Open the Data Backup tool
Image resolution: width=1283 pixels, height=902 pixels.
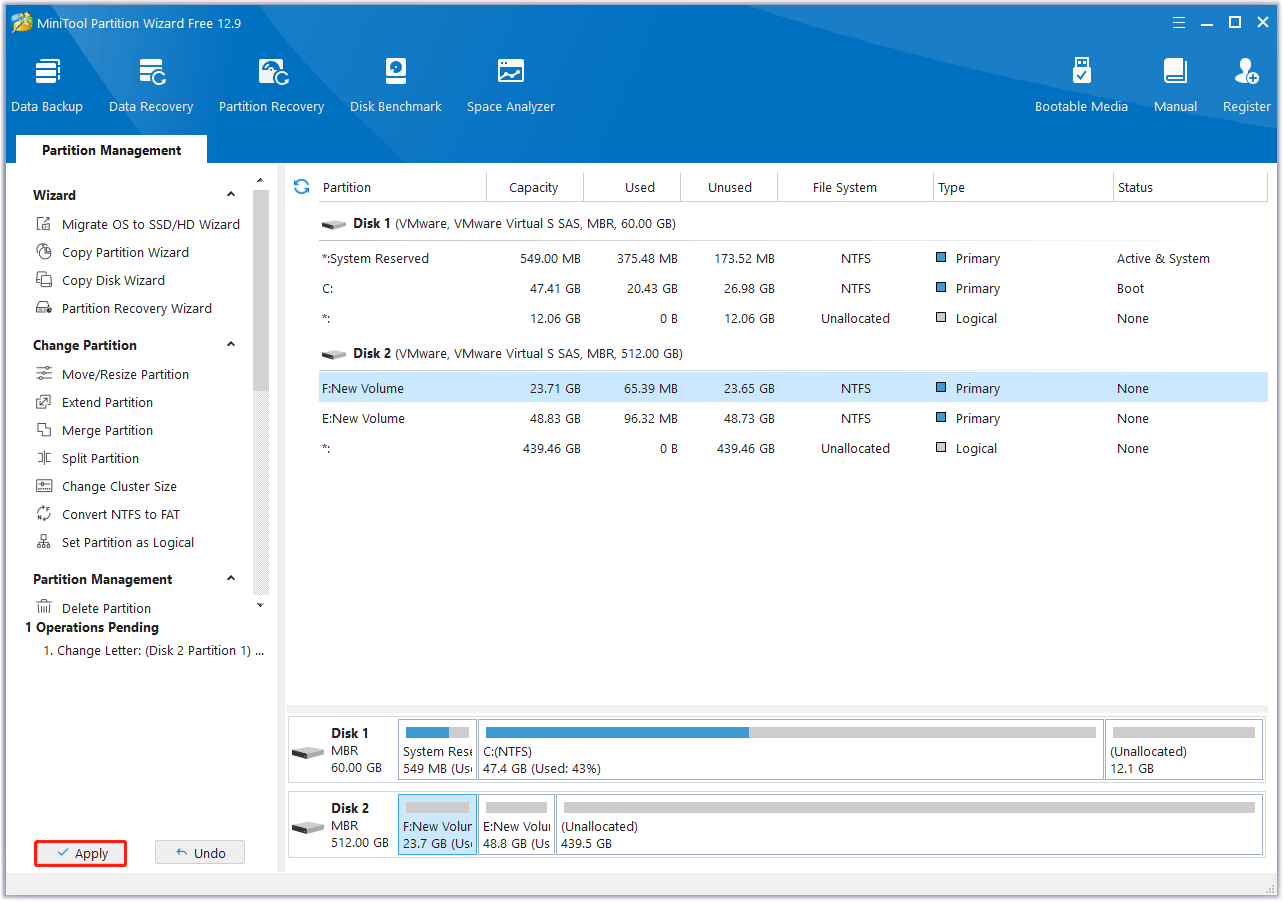tap(47, 85)
